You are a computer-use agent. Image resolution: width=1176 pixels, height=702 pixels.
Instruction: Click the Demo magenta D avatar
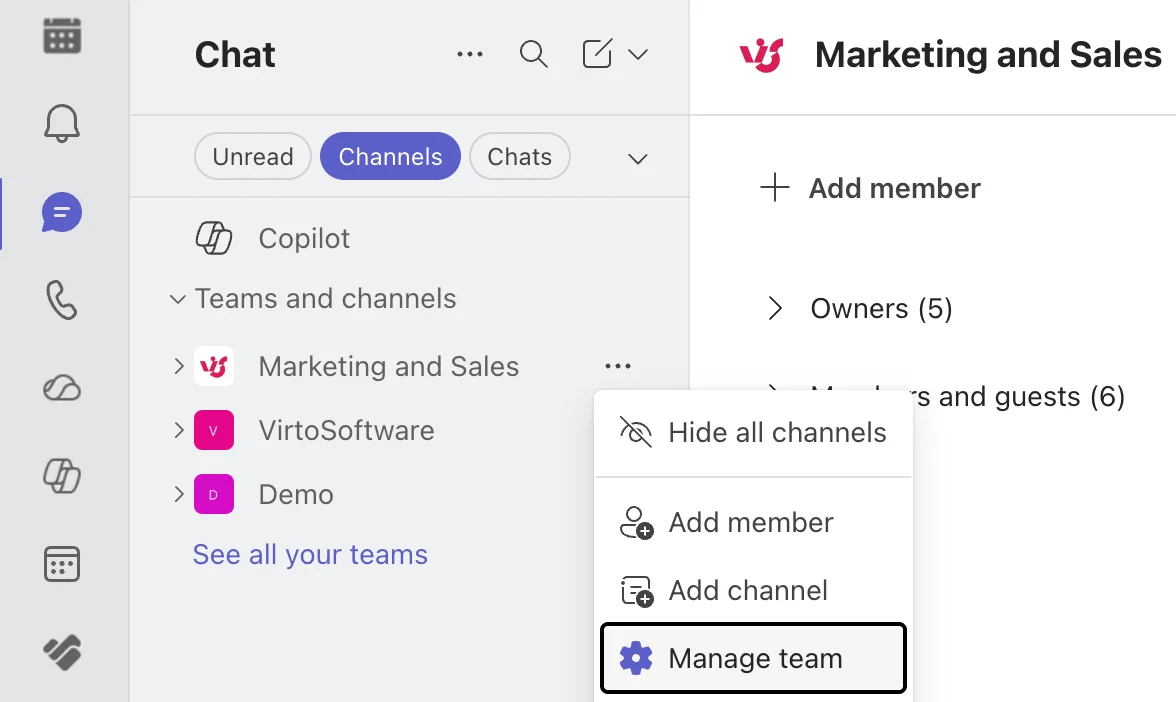(x=214, y=494)
